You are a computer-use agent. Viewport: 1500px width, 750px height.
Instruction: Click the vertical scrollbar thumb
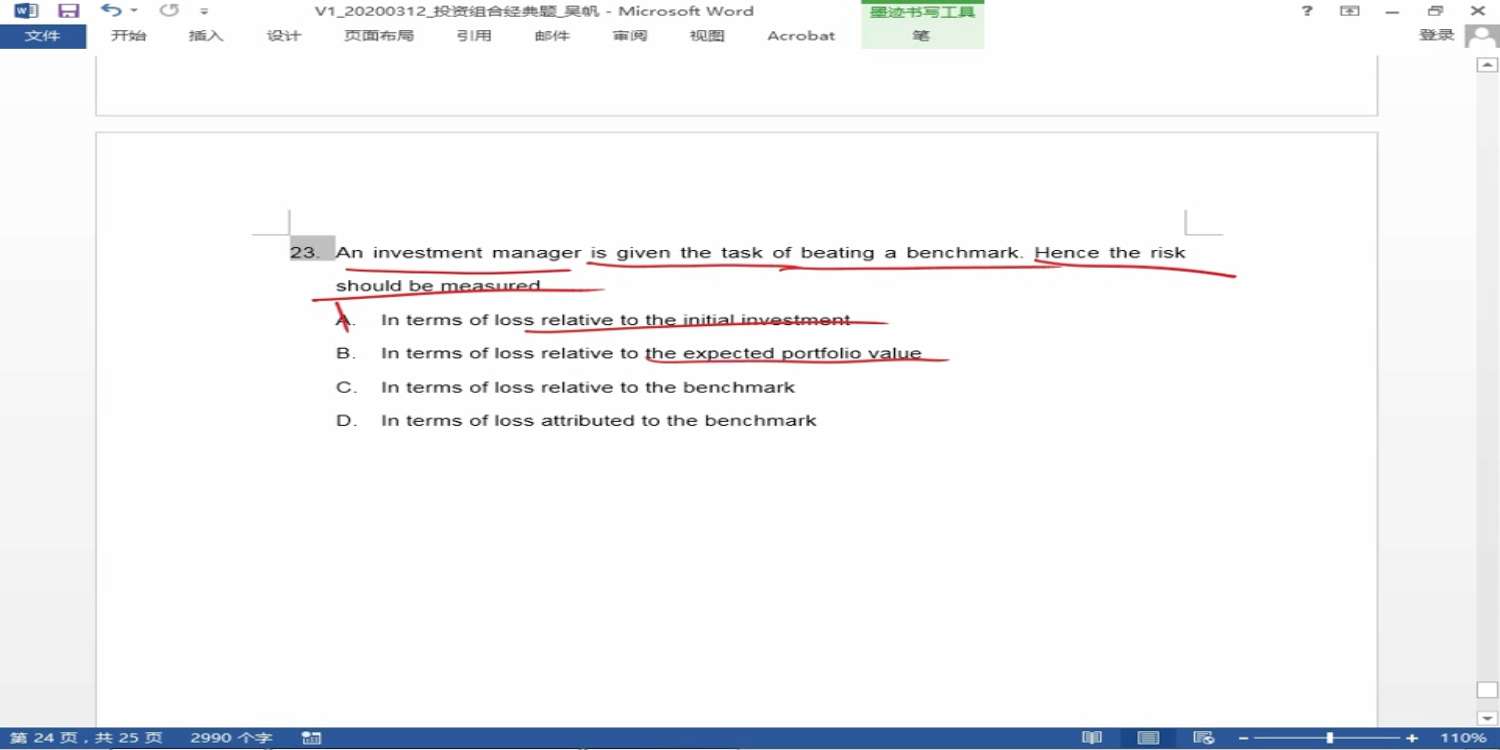click(x=1486, y=690)
